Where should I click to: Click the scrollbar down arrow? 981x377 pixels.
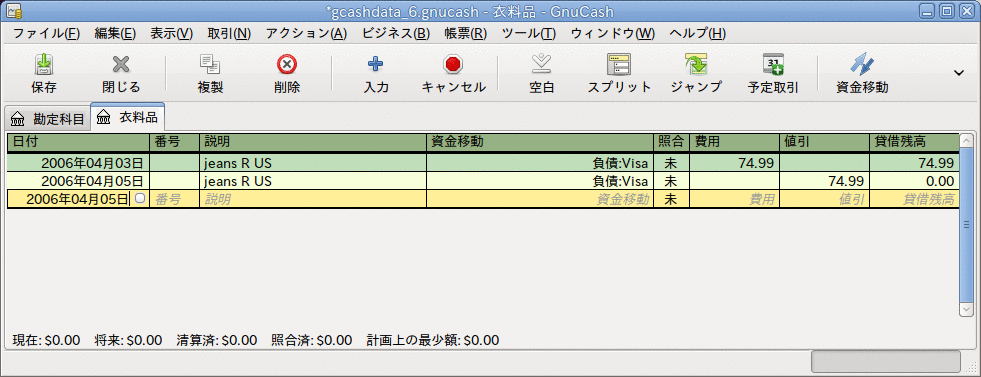pos(966,309)
